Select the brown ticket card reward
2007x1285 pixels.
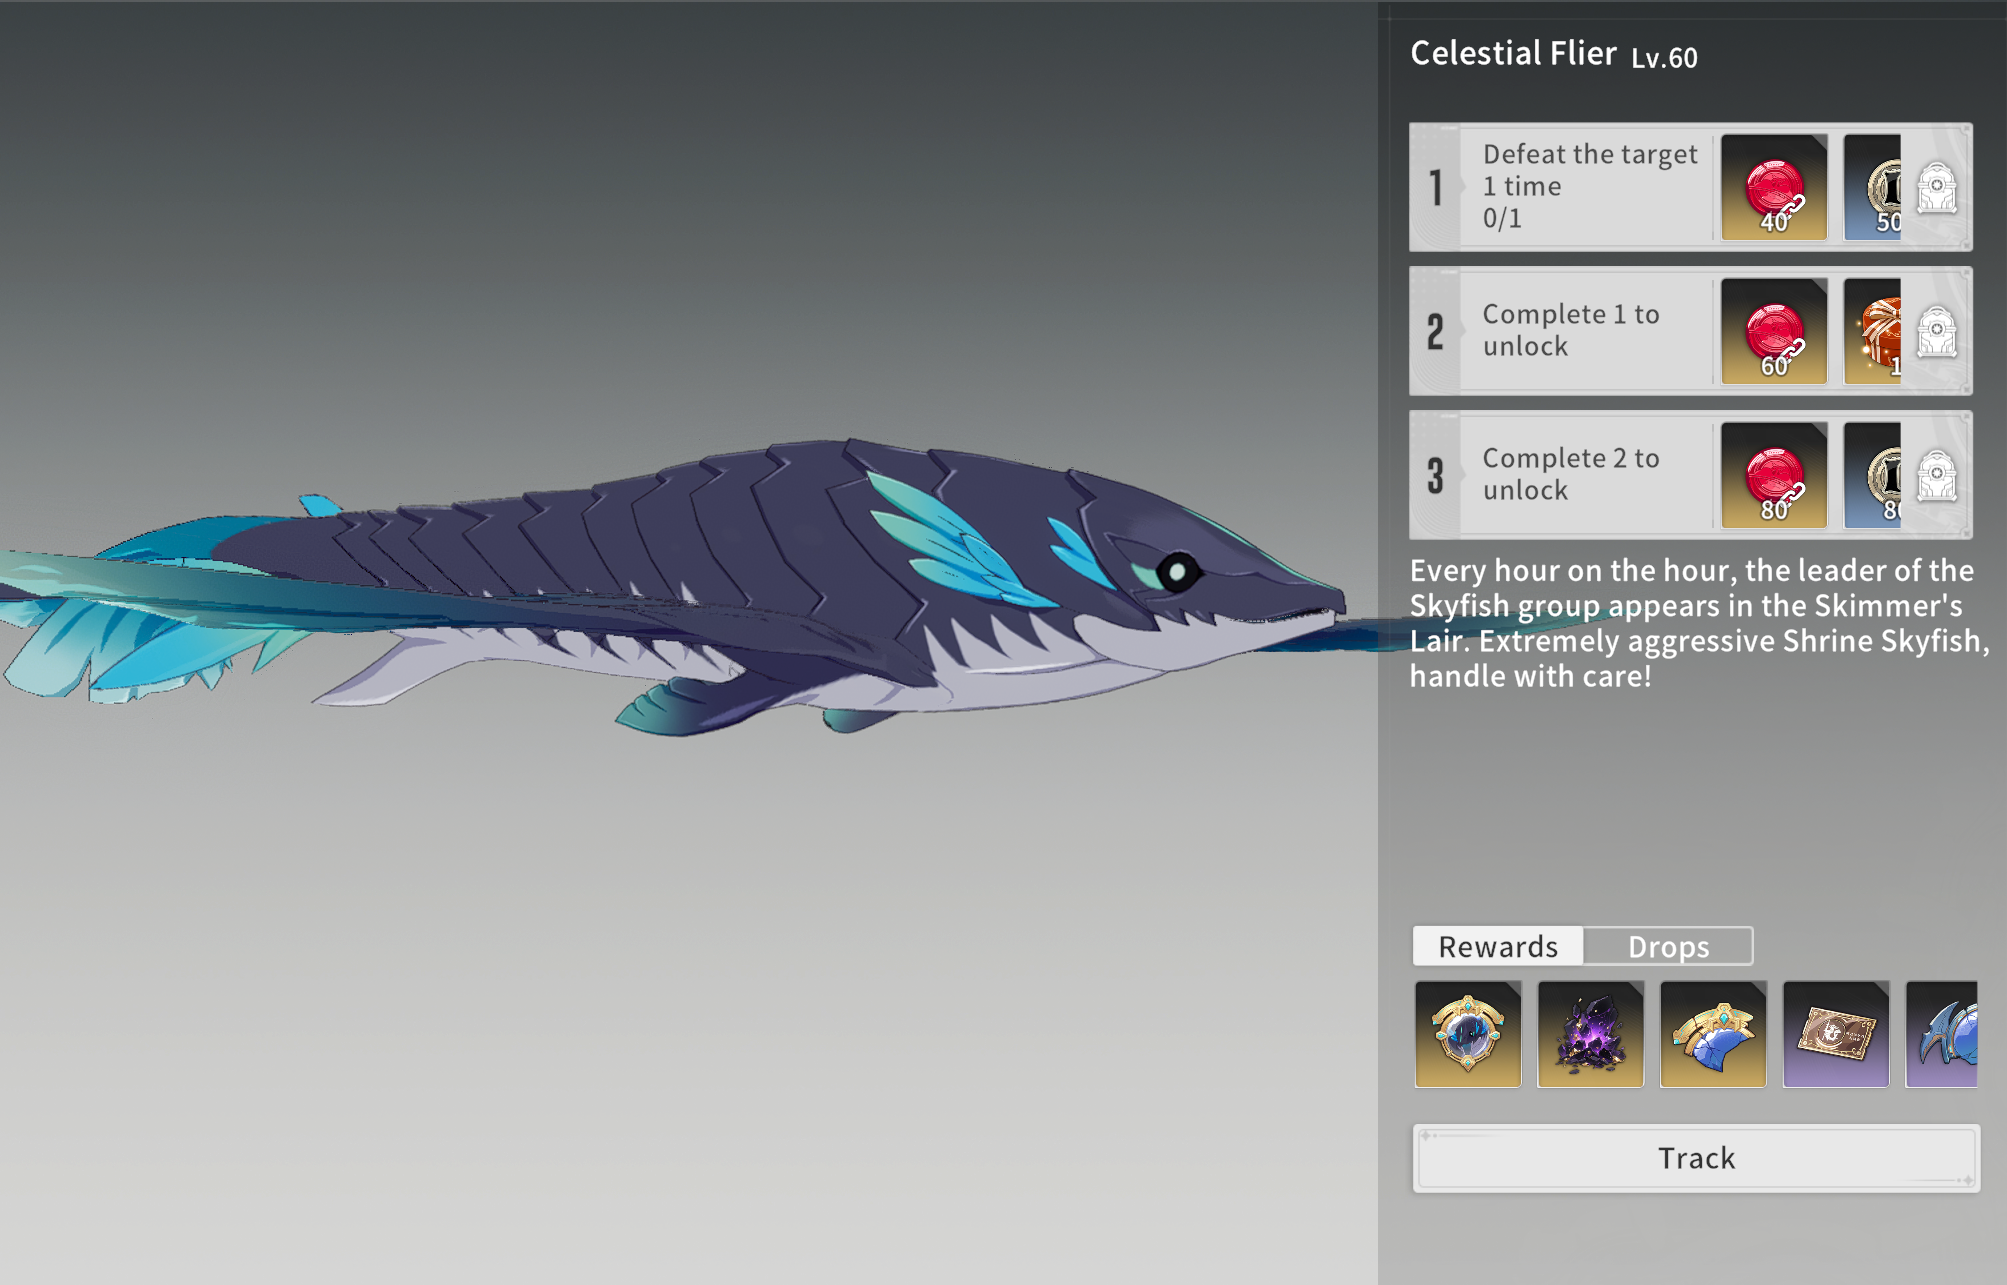pos(1835,1033)
